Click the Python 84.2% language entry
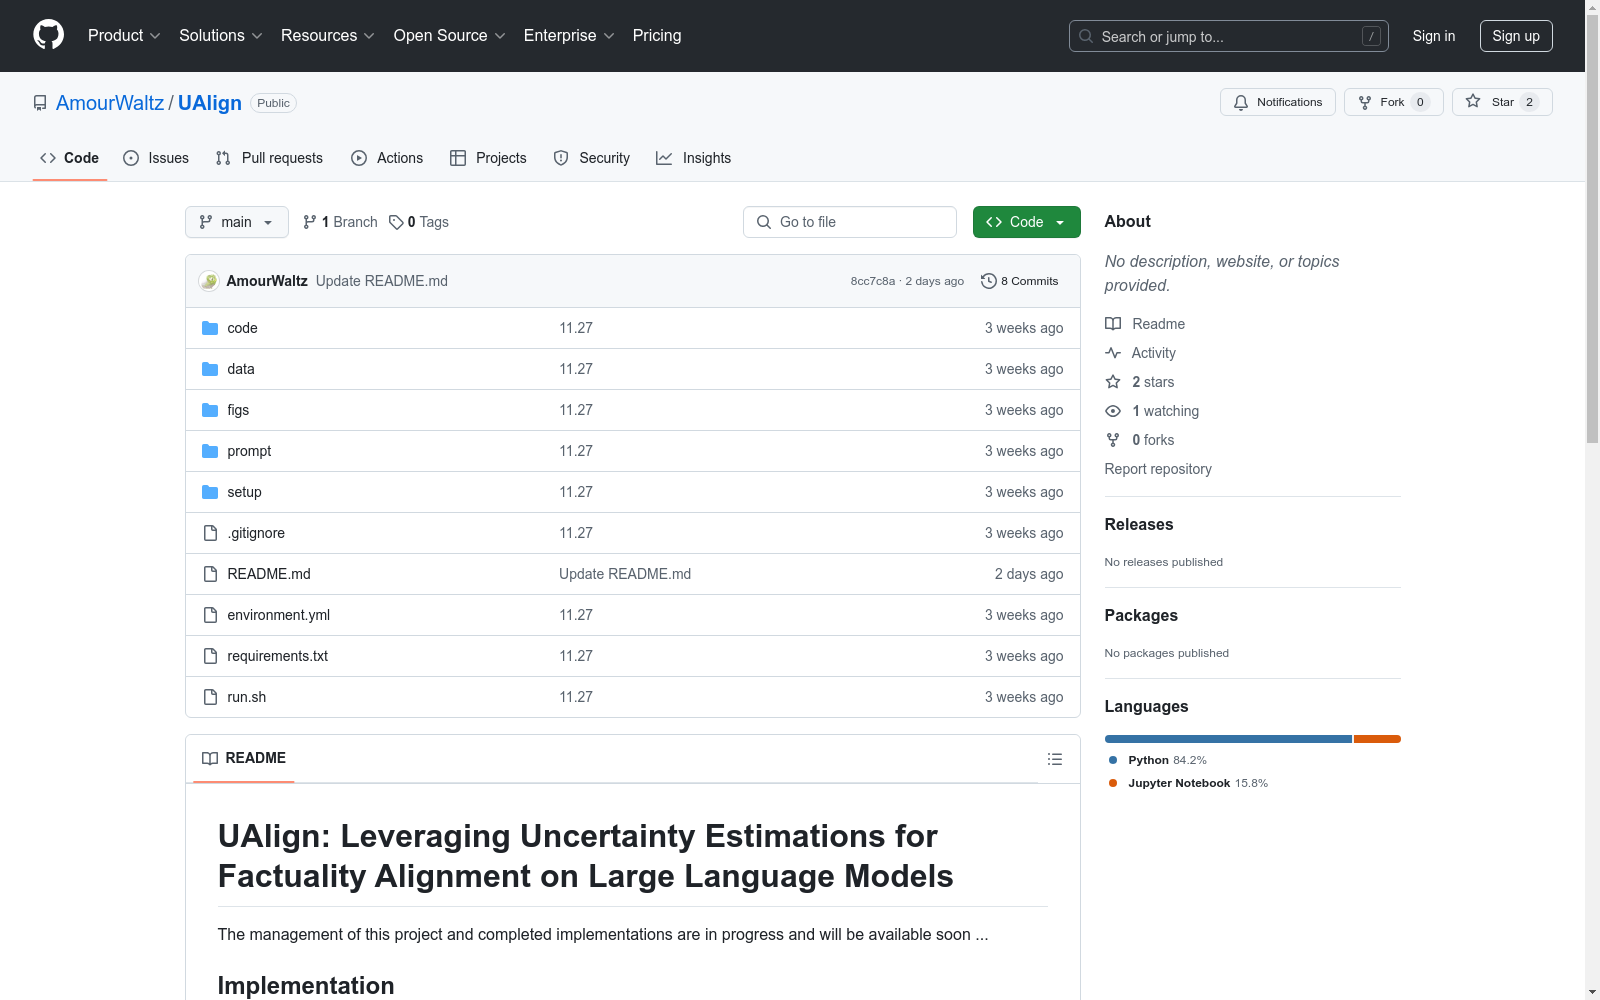Screen dimensions: 1600x1000 (1158, 760)
